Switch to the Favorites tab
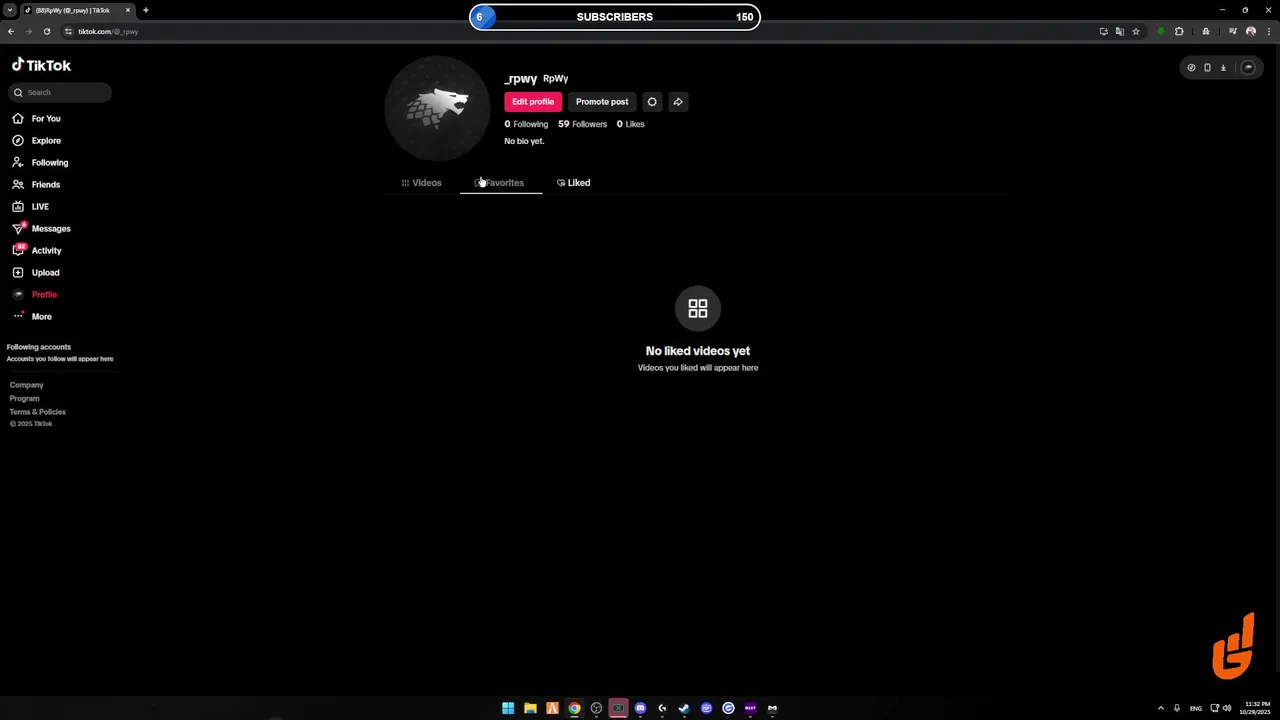1280x720 pixels. [500, 183]
